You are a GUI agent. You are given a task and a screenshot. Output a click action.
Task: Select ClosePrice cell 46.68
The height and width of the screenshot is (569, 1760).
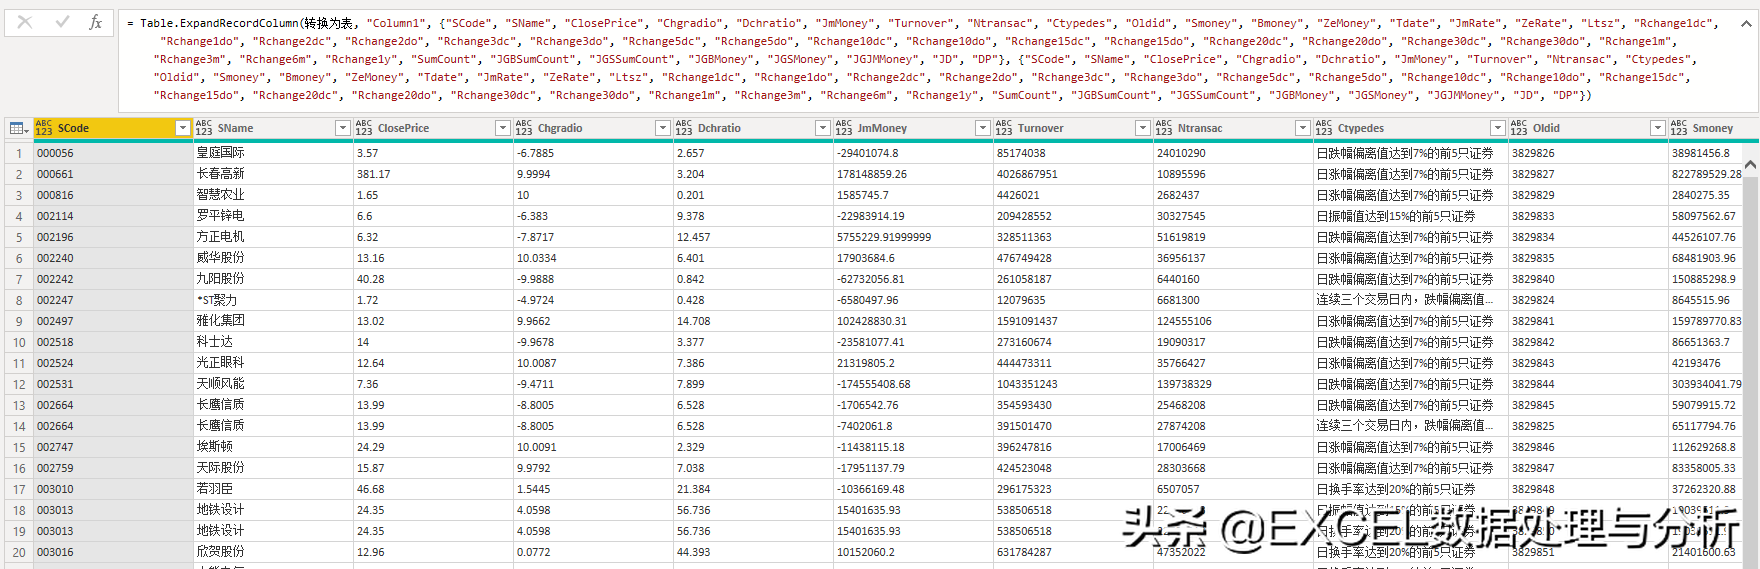coord(433,489)
